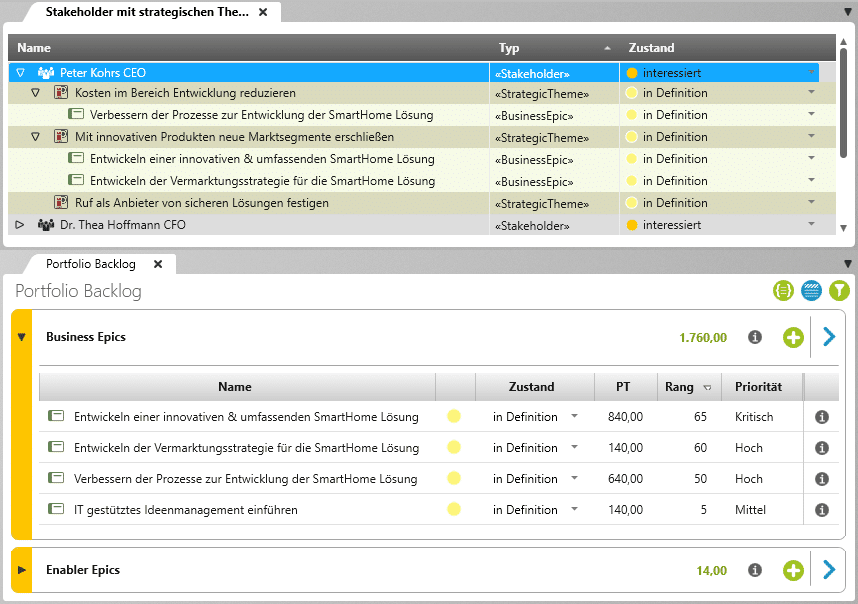Expand the Dr. Thea Hoffmann CFO node
The image size is (858, 604).
(20, 225)
